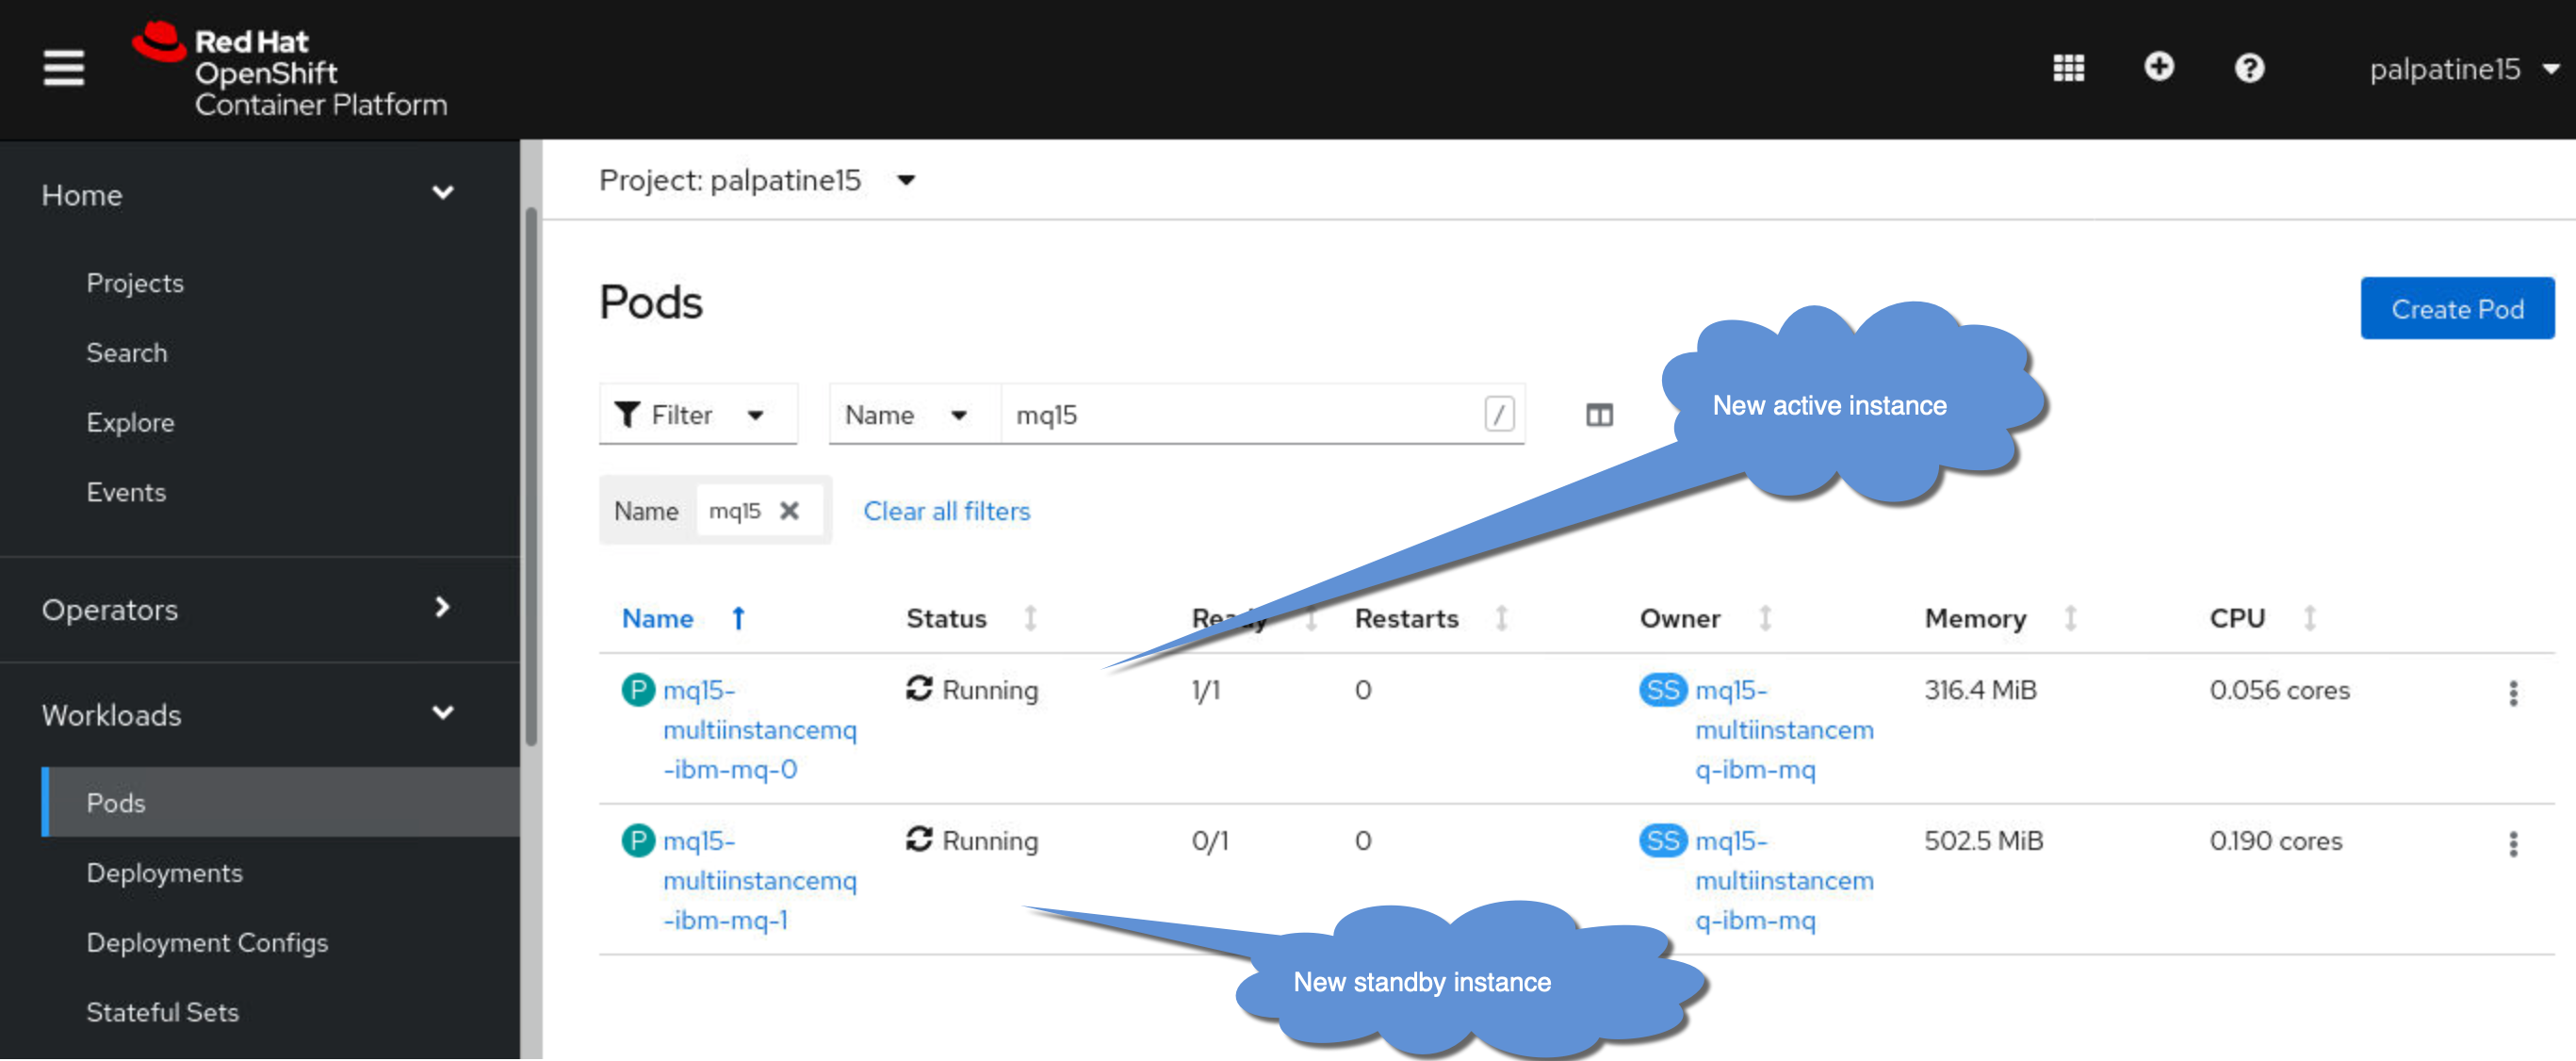This screenshot has height=1061, width=2576.
Task: Open the manage columns icon
Action: point(1599,415)
